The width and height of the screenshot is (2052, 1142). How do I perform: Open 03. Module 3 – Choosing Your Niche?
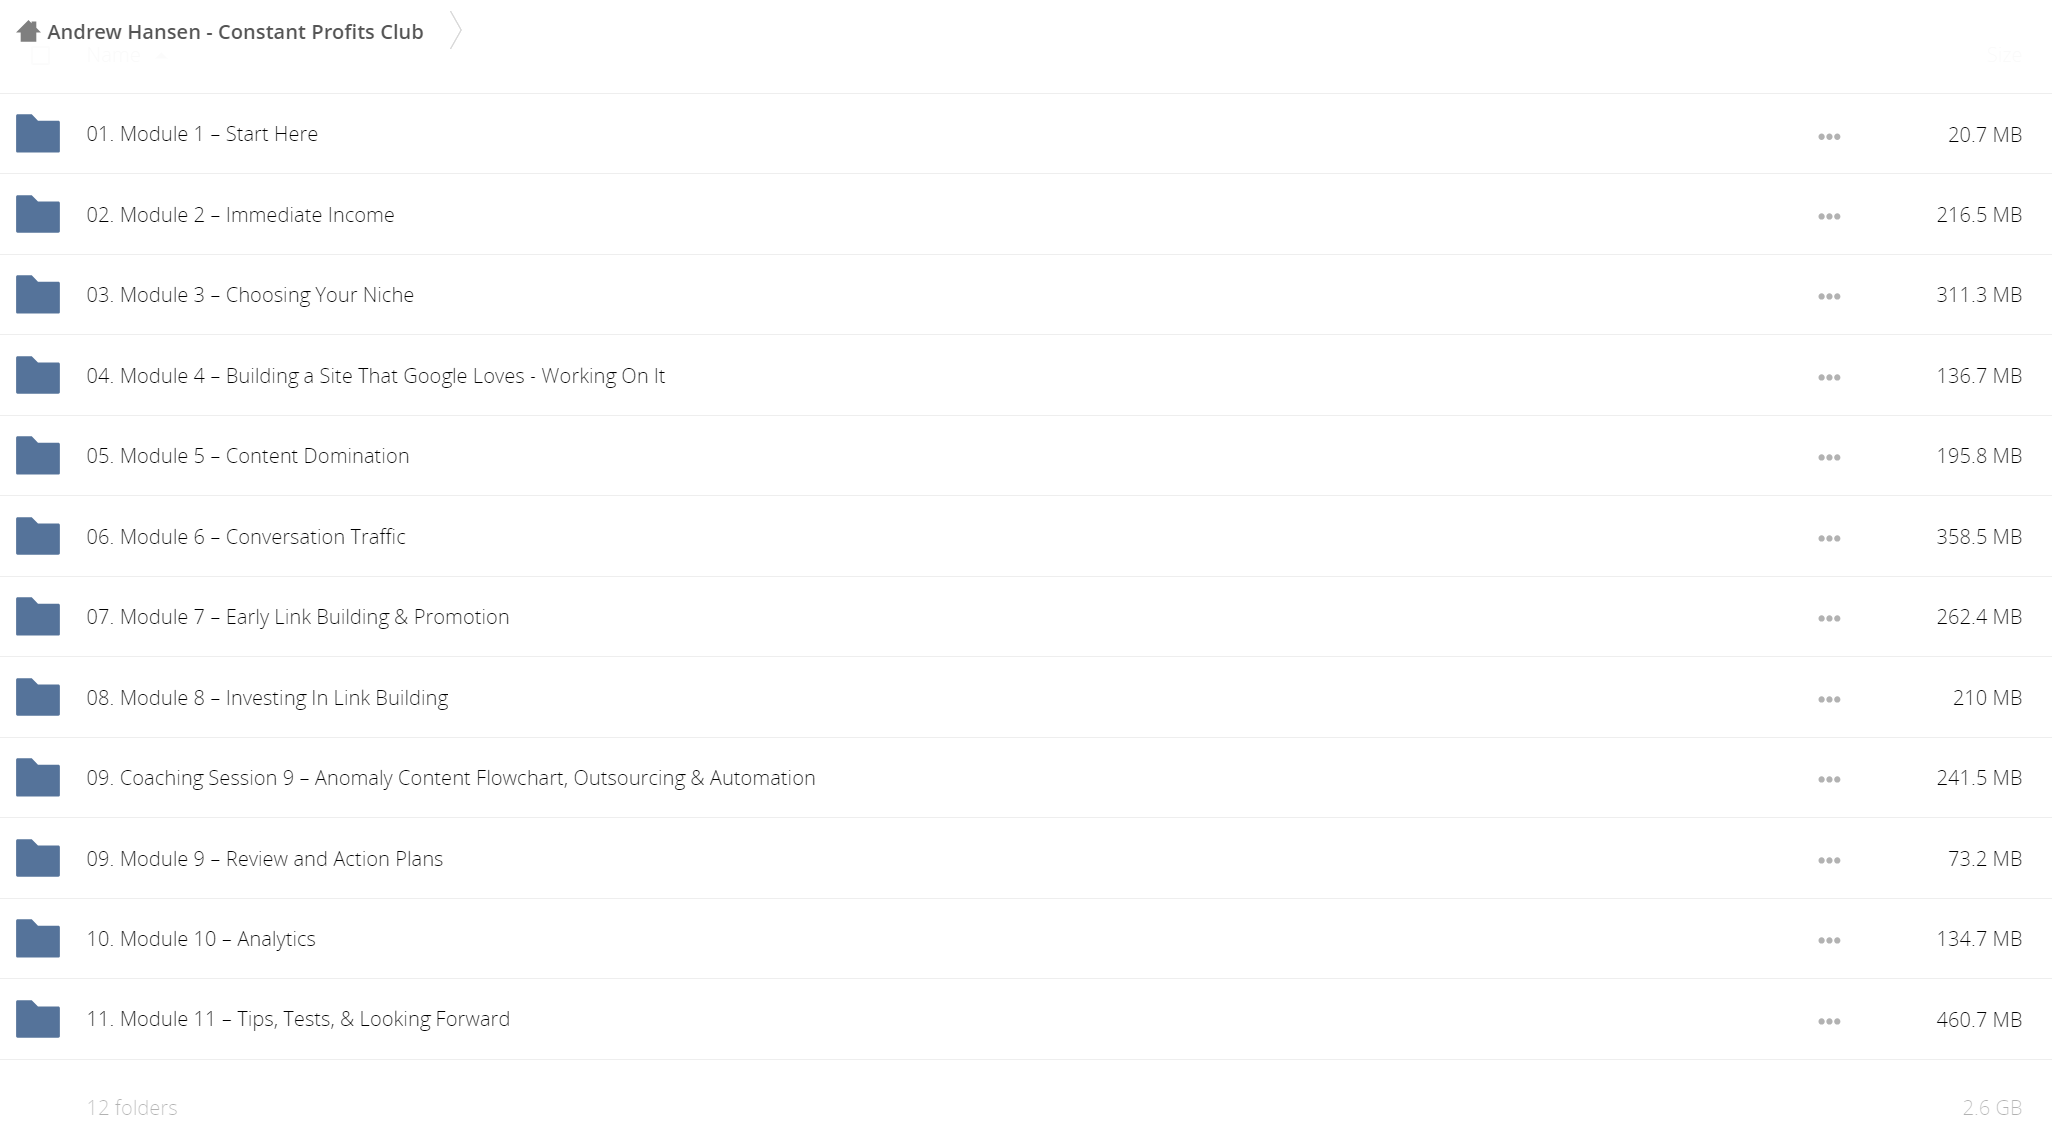coord(250,295)
